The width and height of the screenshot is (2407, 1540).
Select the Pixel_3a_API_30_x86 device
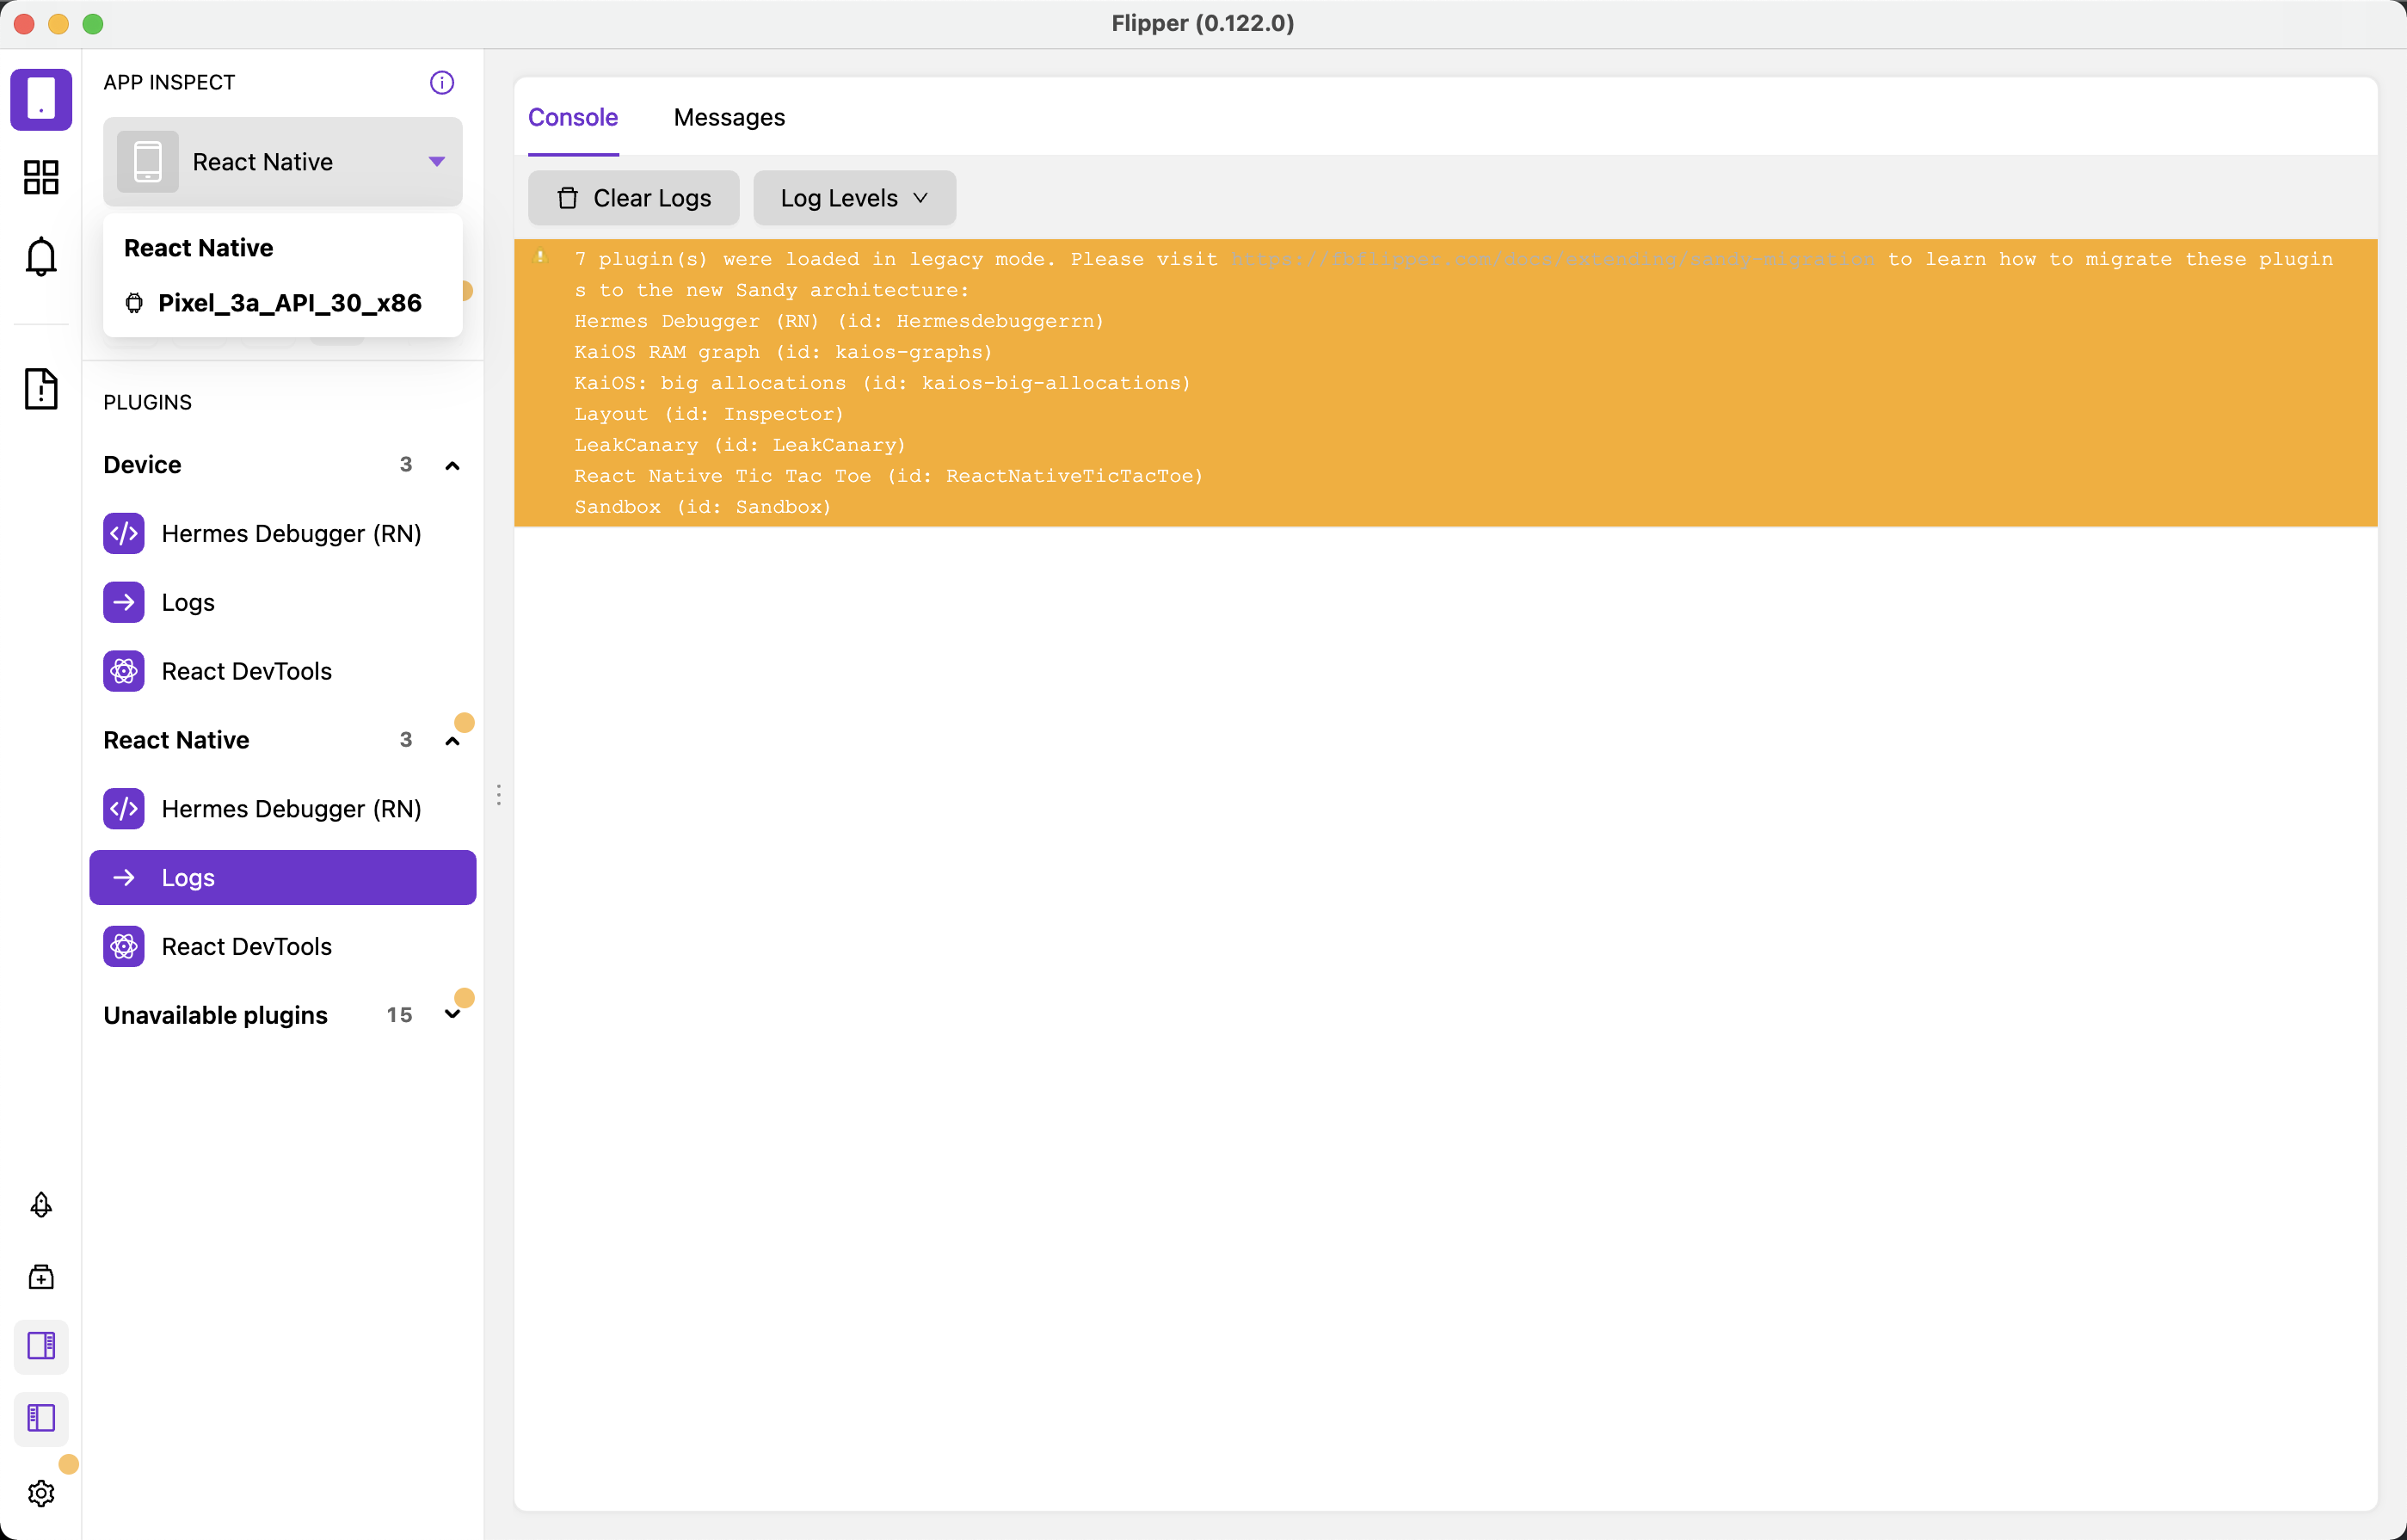[289, 303]
